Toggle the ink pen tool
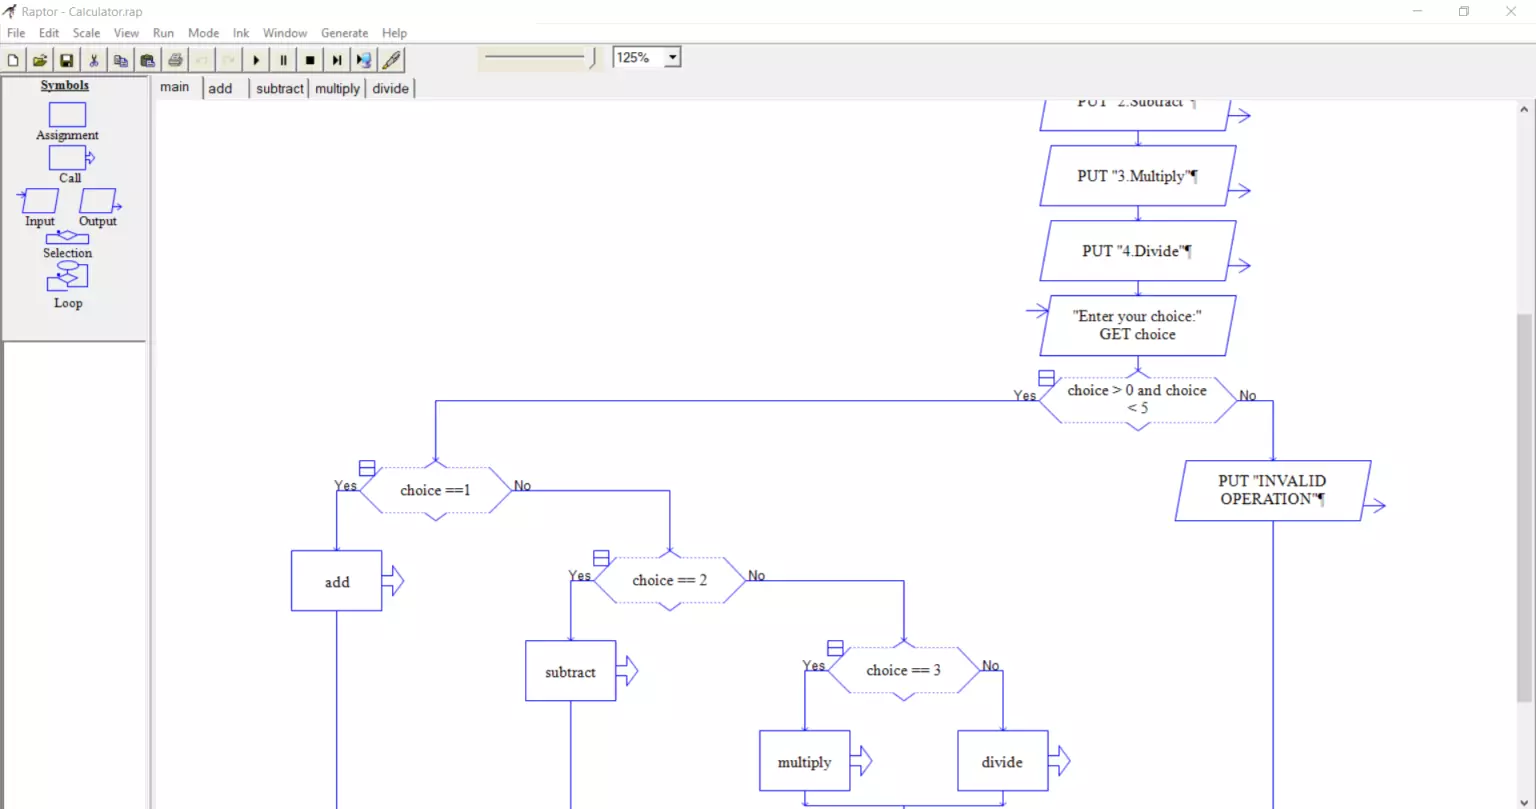This screenshot has height=809, width=1536. pos(392,60)
